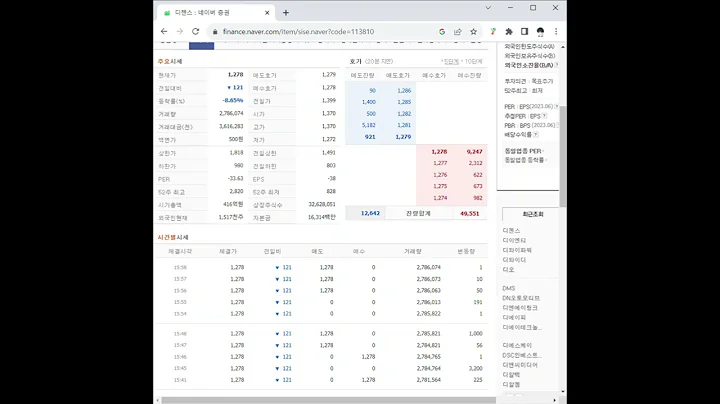Click the 상장주식수 value 32,628,051
This screenshot has height=404, width=720.
point(322,204)
